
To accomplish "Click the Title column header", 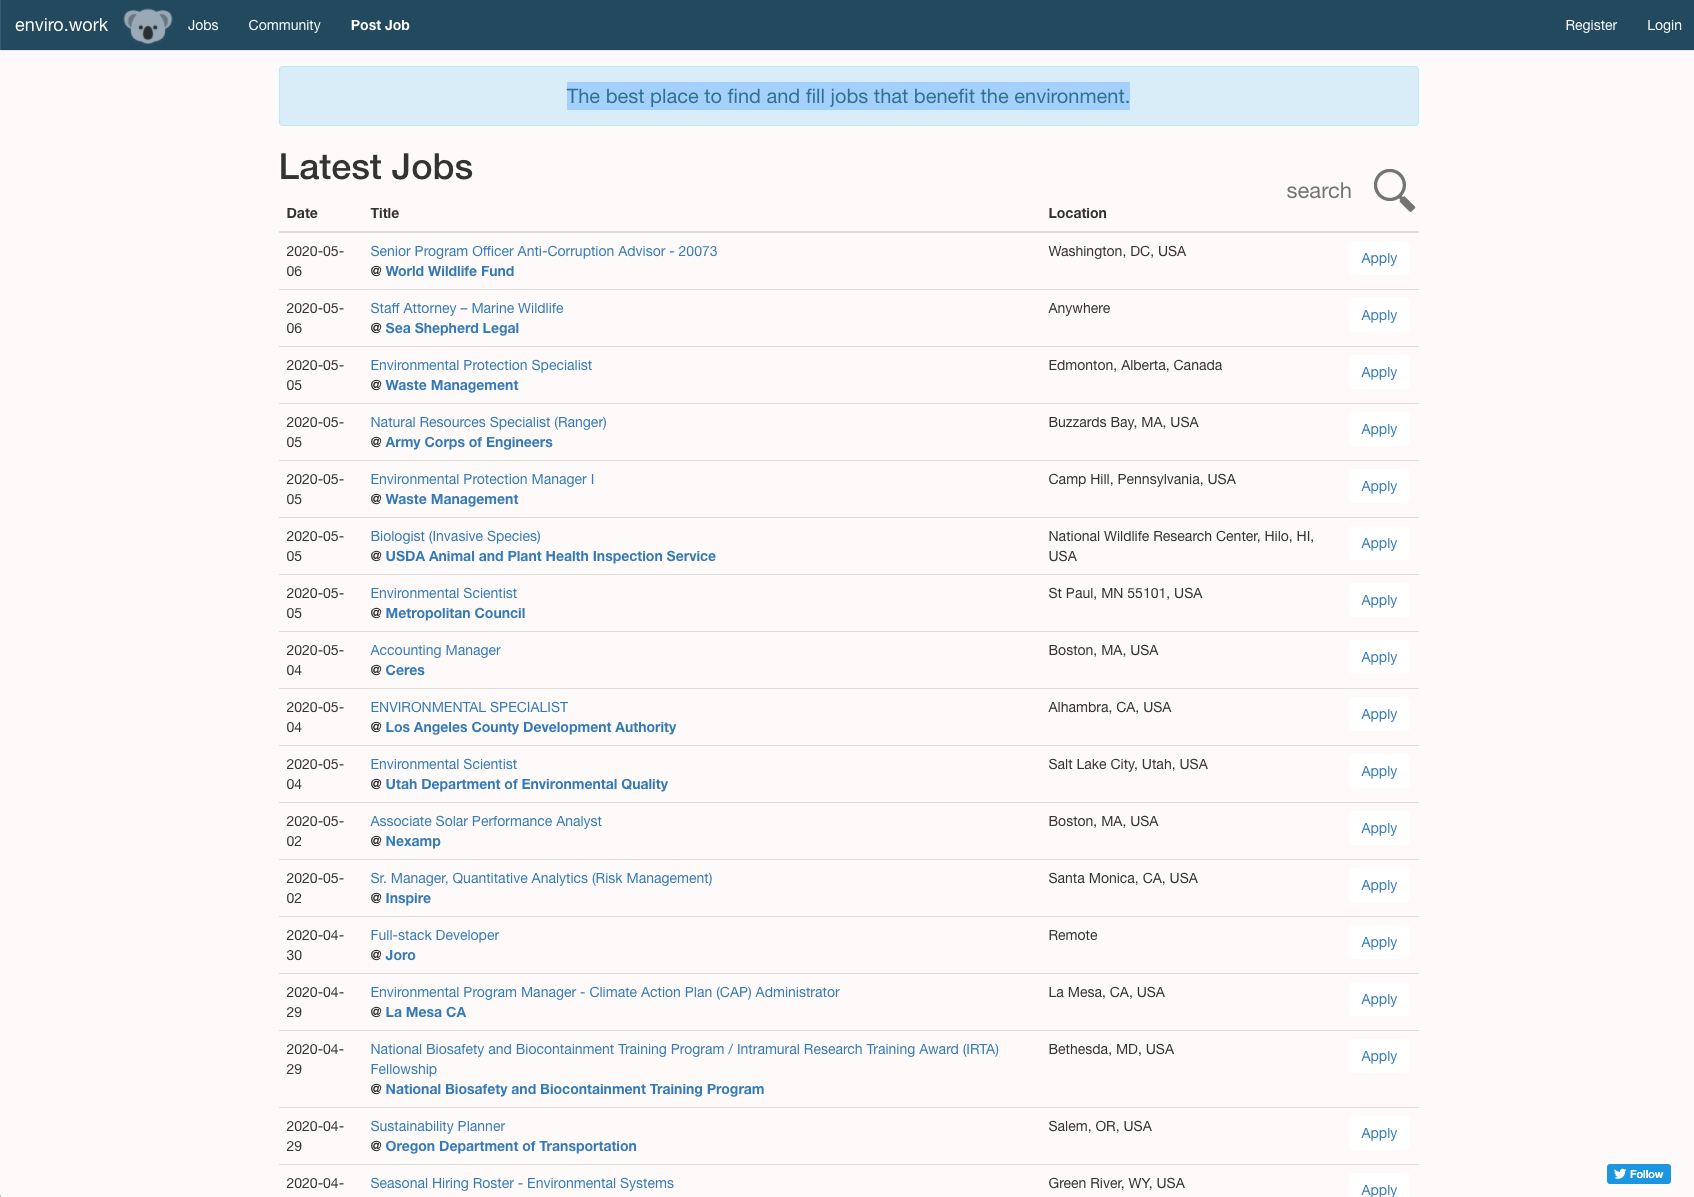I will 384,213.
